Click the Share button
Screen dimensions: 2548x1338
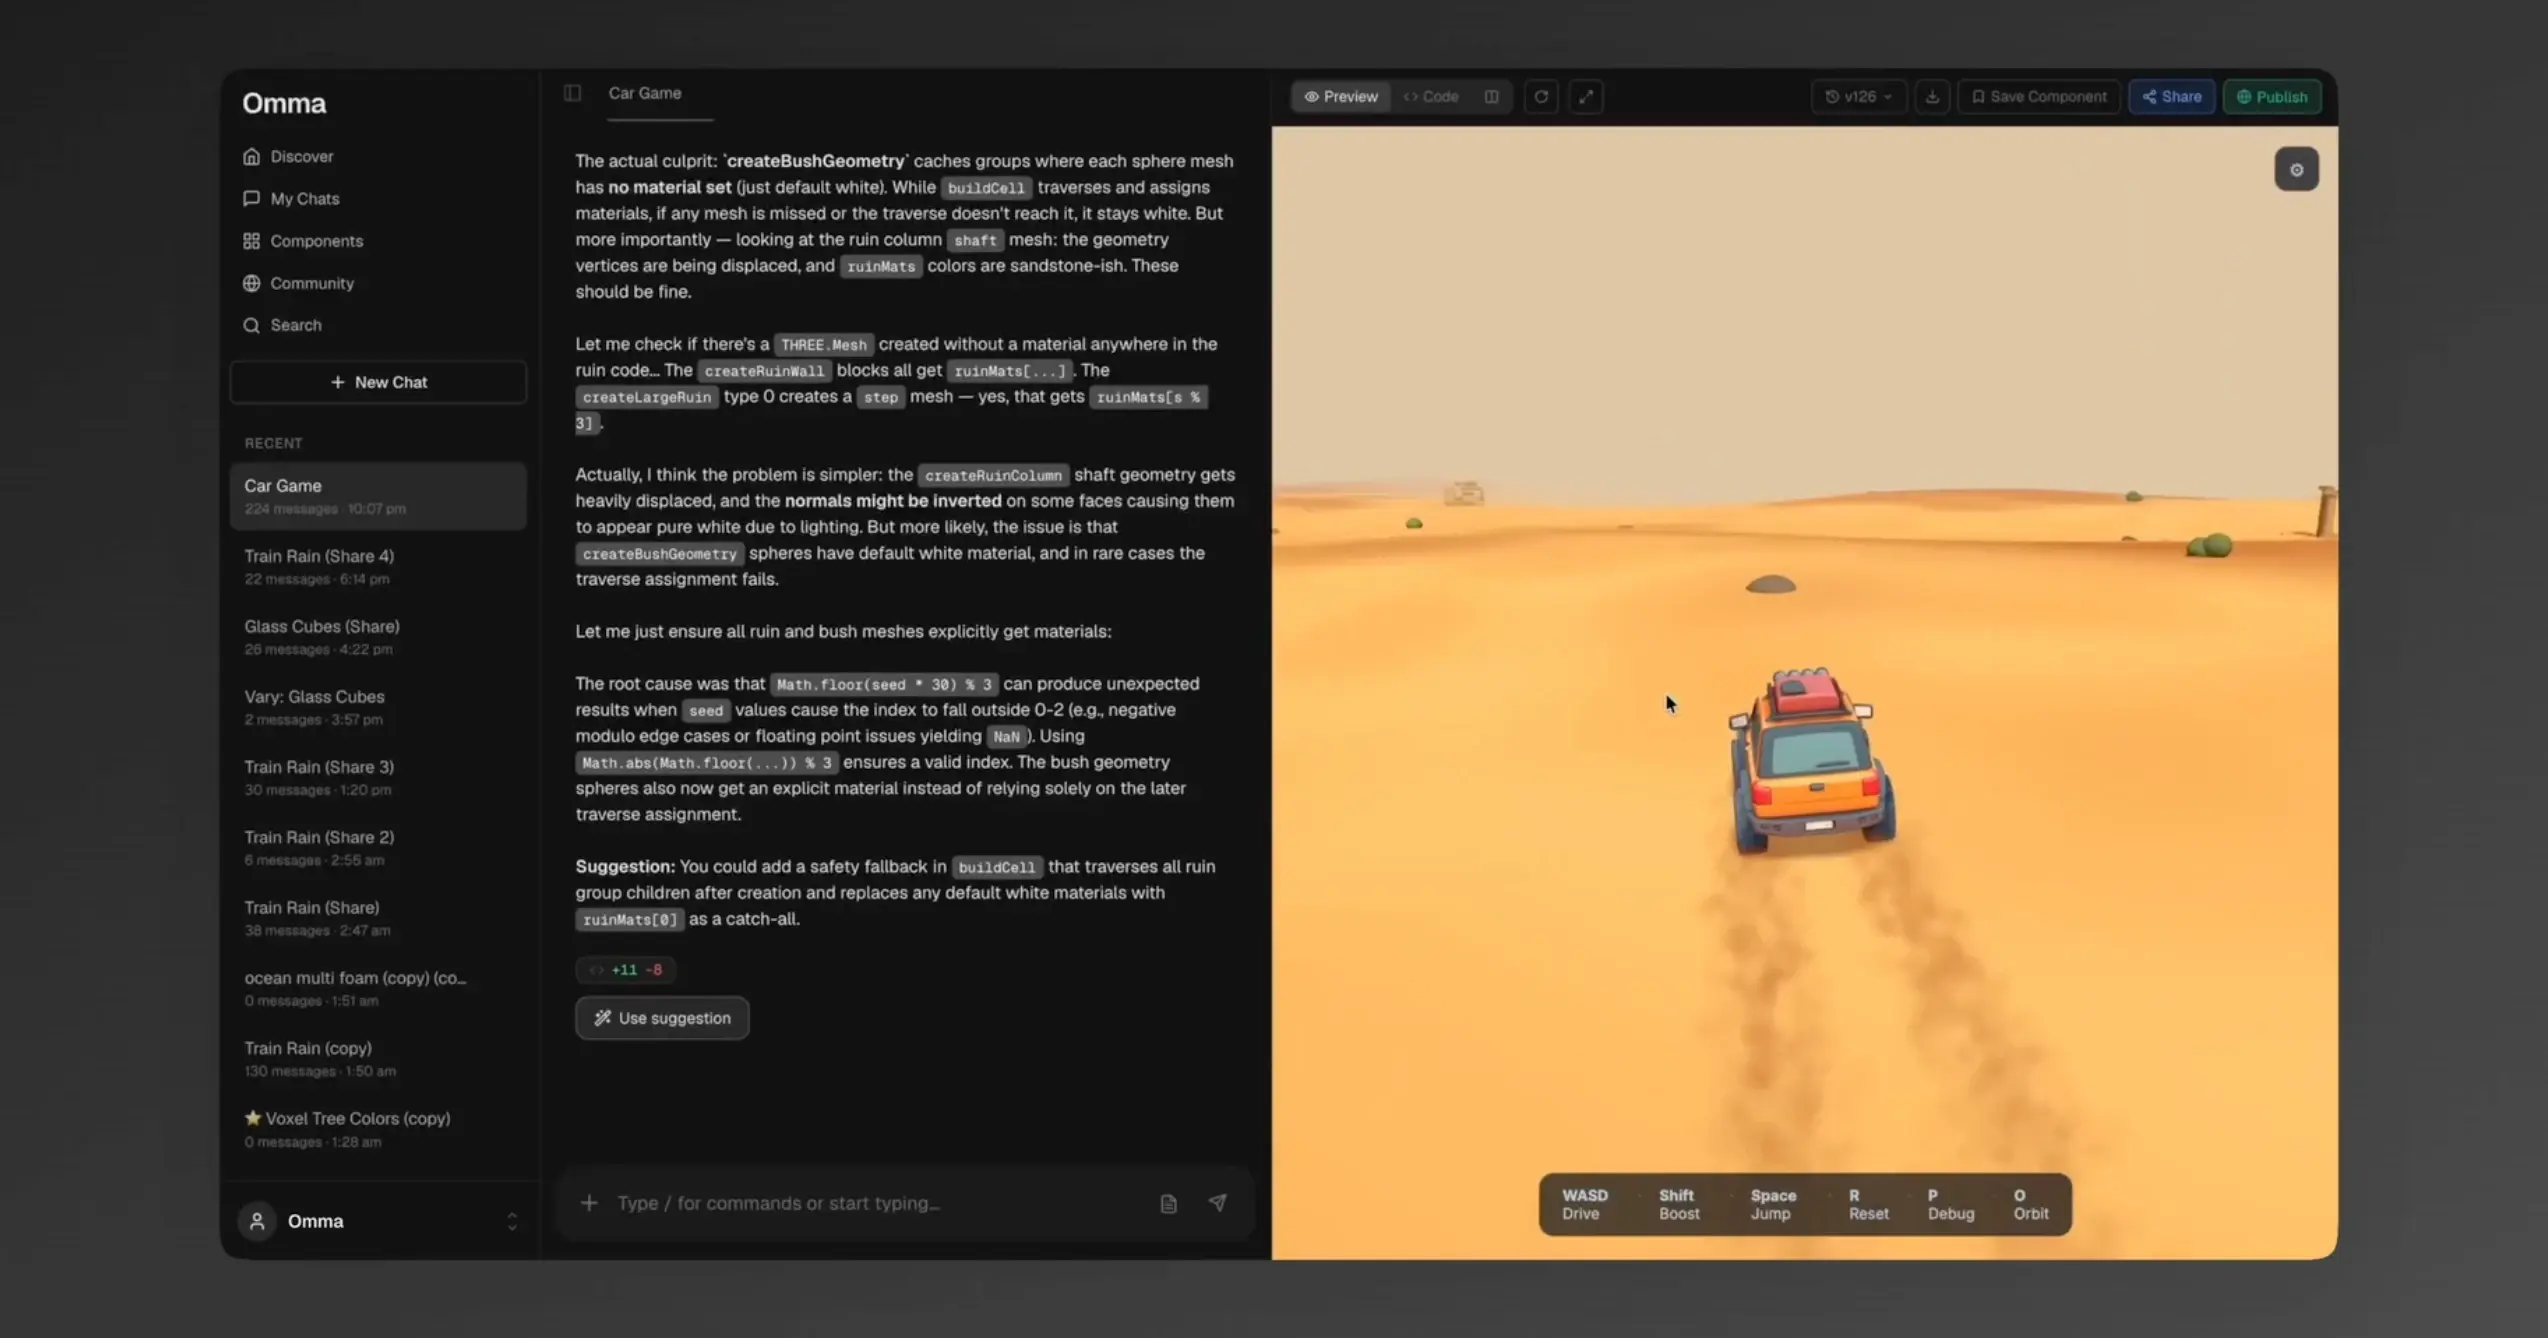2171,97
